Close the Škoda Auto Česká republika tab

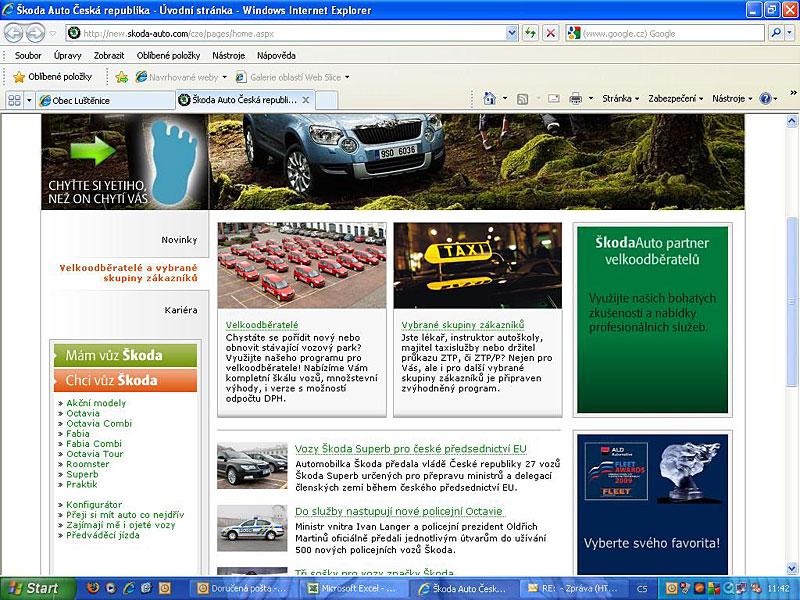pyautogui.click(x=306, y=100)
